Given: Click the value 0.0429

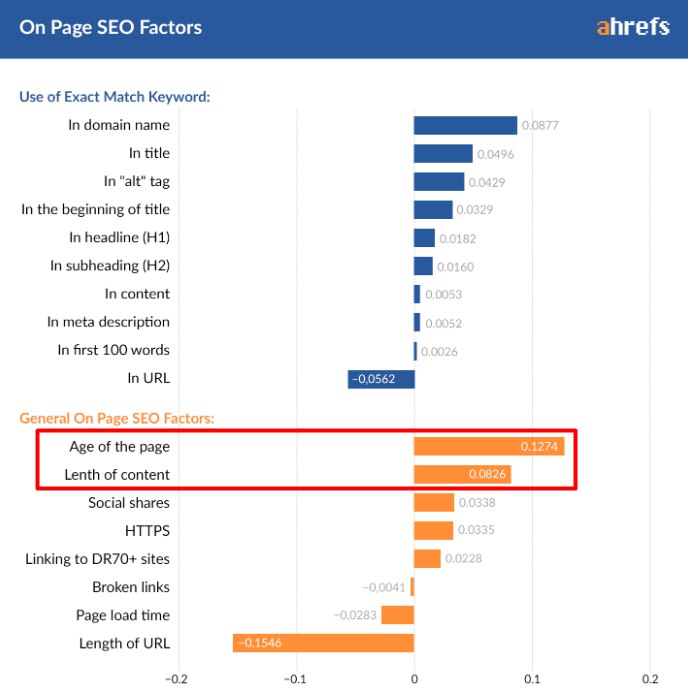Looking at the screenshot, I should click(x=487, y=182).
